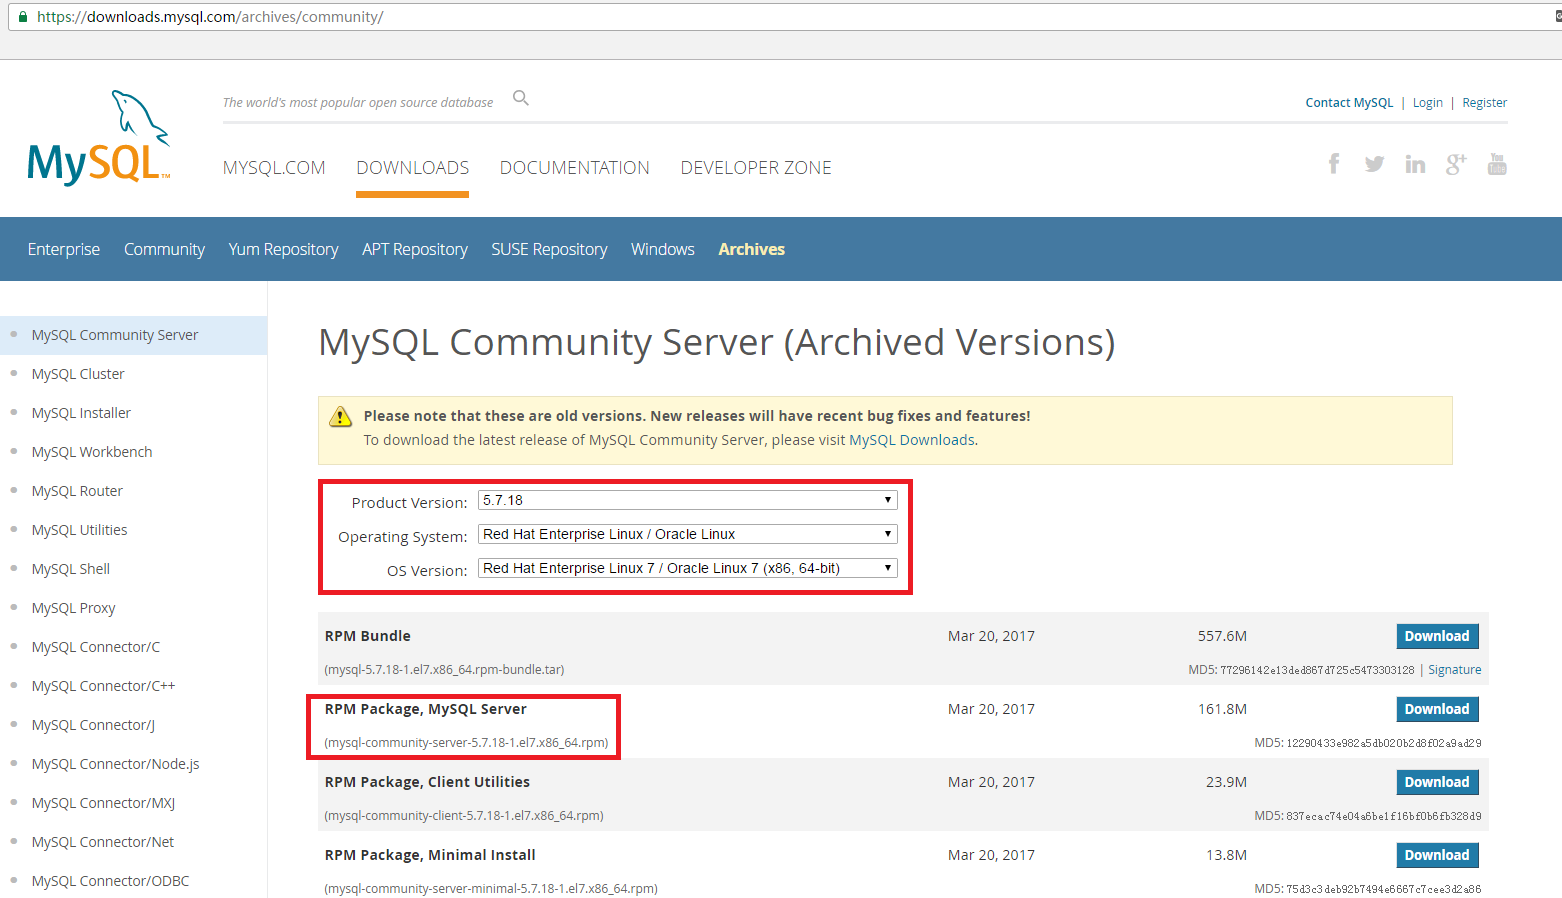
Task: Select the DOWNLOADS main tab
Action: click(413, 168)
